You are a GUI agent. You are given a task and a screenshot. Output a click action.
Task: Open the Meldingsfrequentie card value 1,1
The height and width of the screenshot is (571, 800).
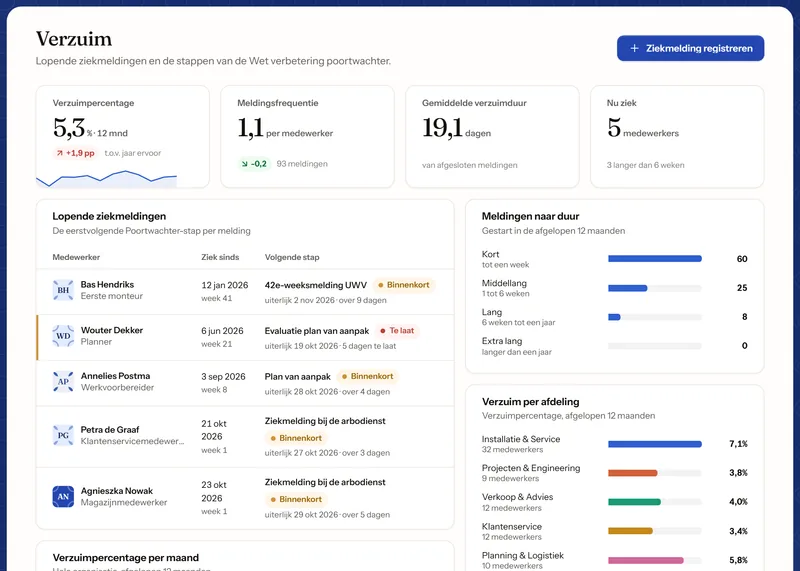point(251,128)
